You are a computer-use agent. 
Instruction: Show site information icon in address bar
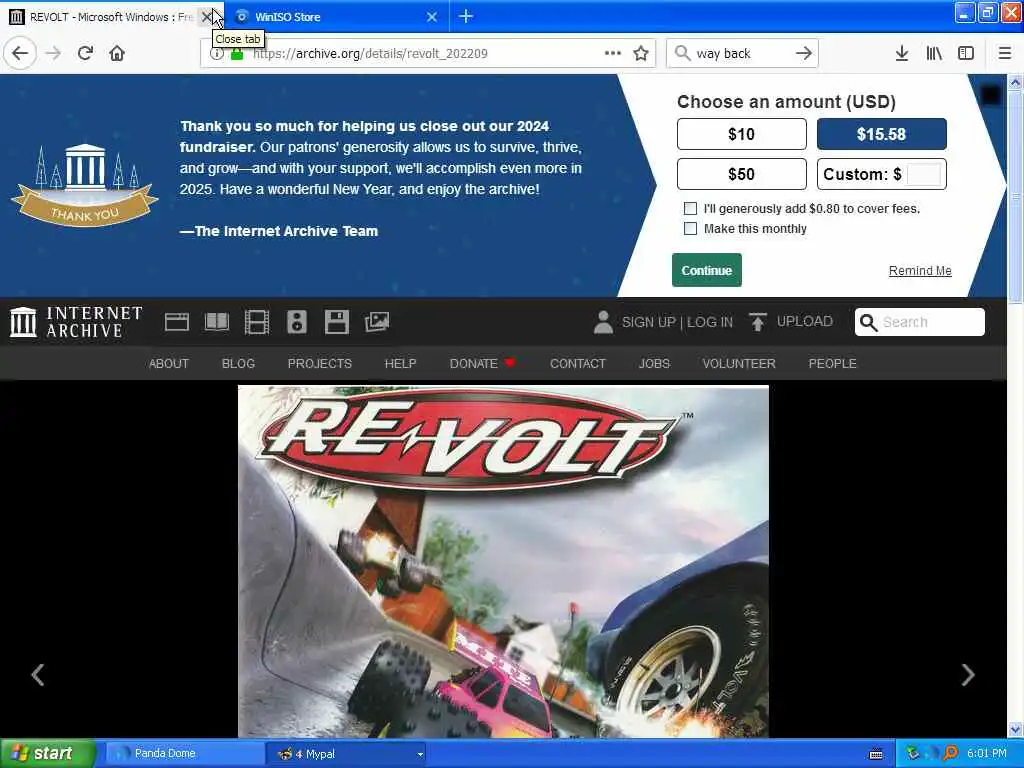(216, 54)
